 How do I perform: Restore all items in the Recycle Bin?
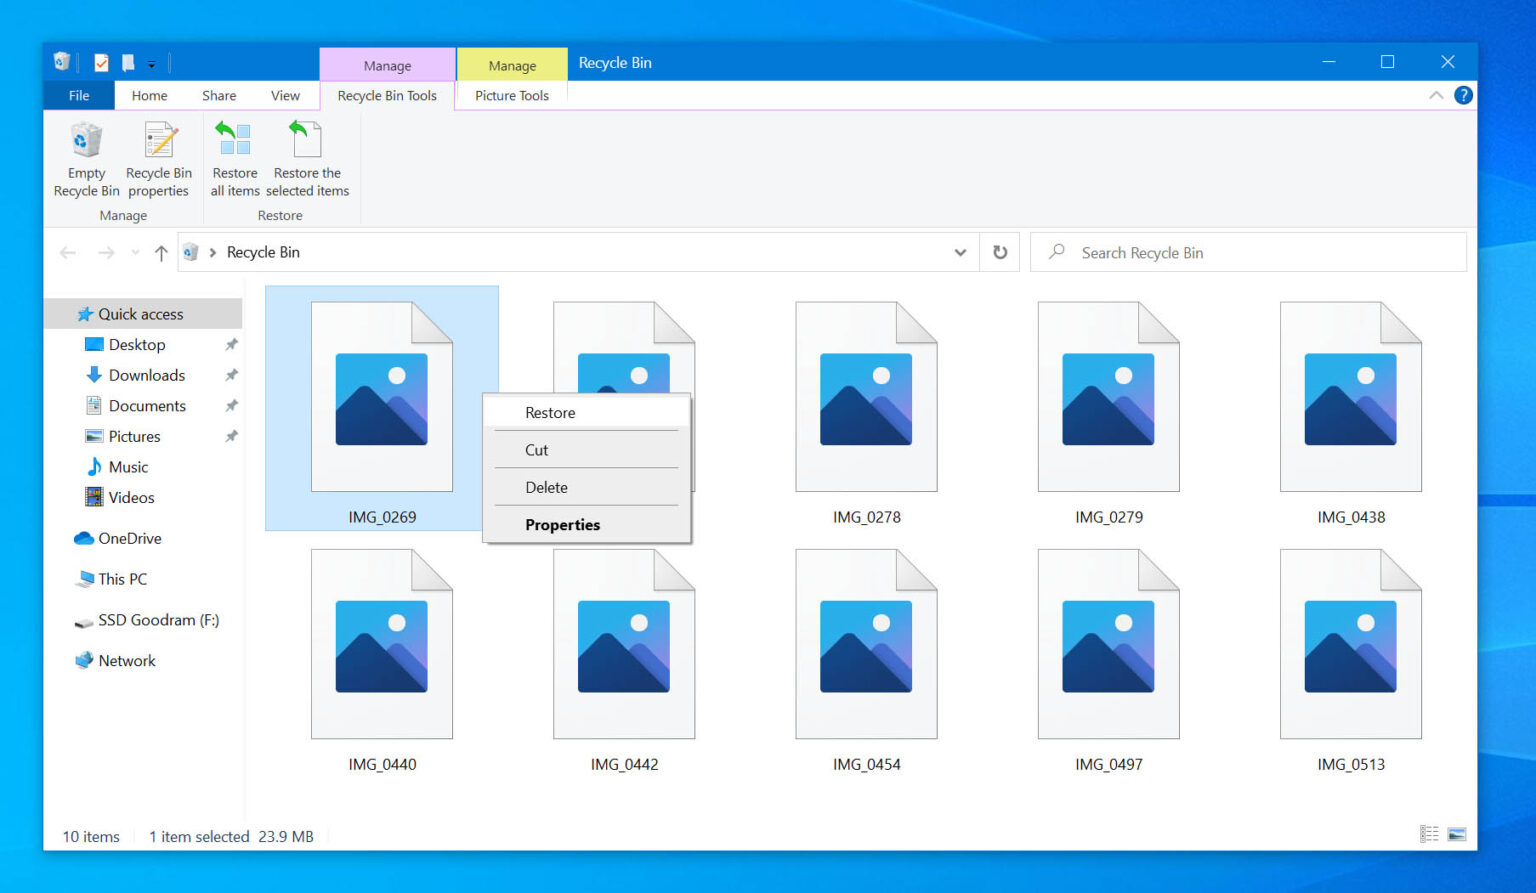pyautogui.click(x=234, y=158)
